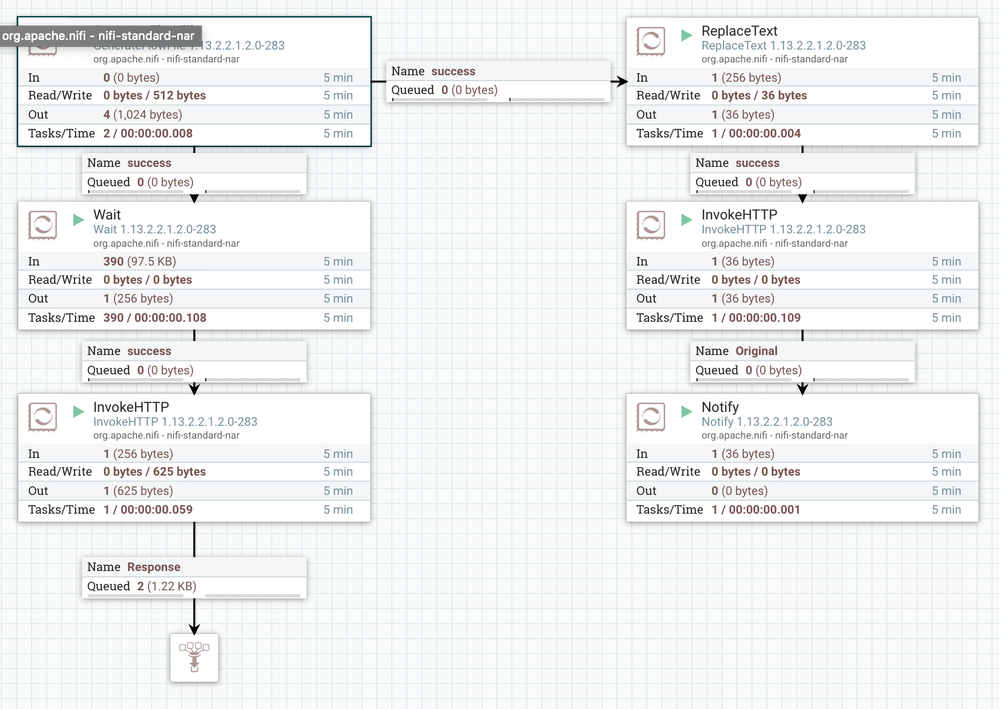
Task: Click the Notify processor green running indicator
Action: (687, 412)
